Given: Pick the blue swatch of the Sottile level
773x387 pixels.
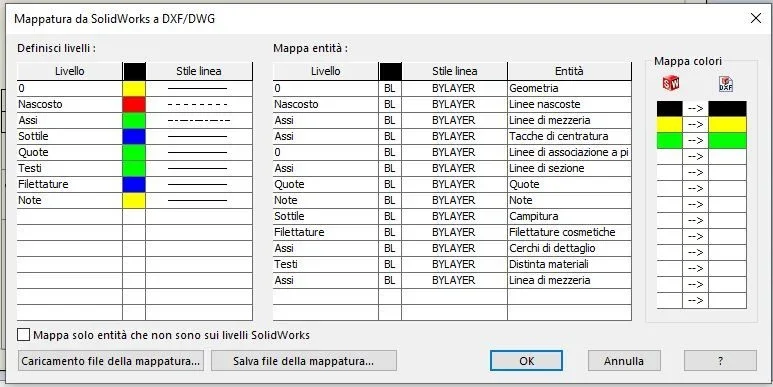Looking at the screenshot, I should click(134, 137).
